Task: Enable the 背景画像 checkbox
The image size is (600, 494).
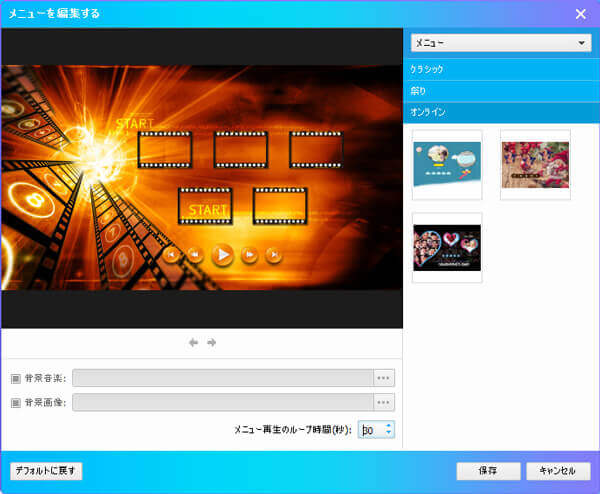Action: coord(15,402)
